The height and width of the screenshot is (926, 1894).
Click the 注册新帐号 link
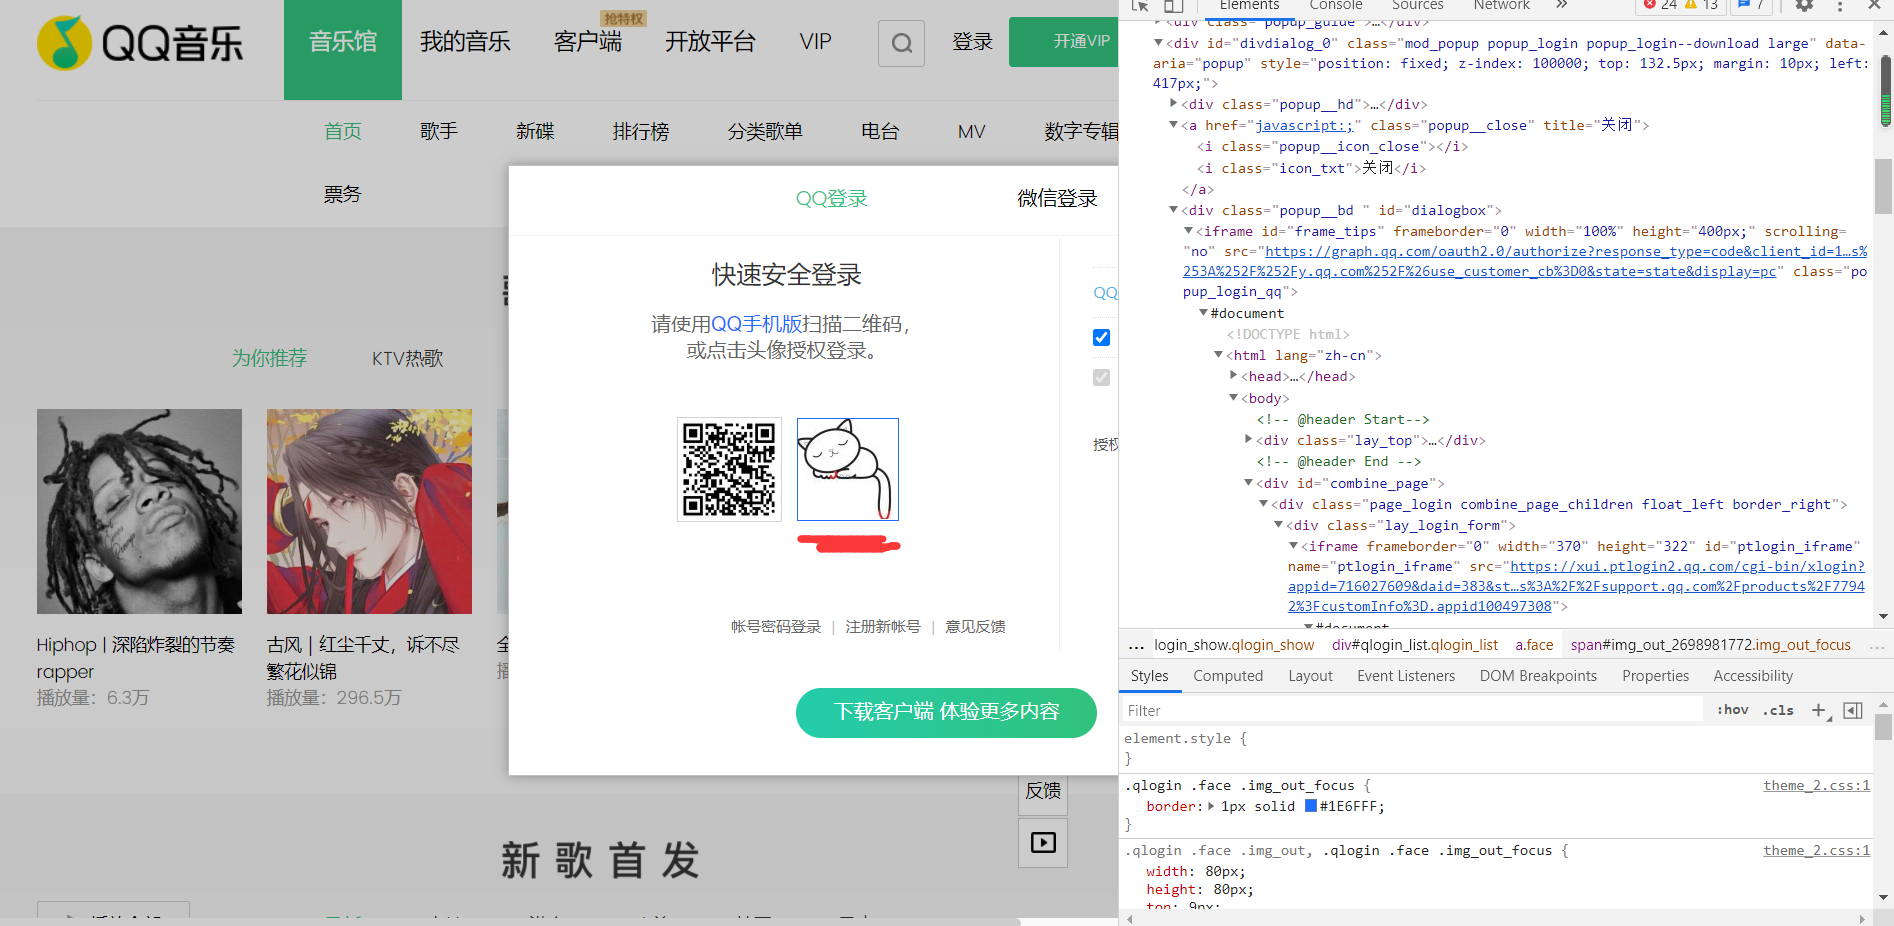point(882,626)
